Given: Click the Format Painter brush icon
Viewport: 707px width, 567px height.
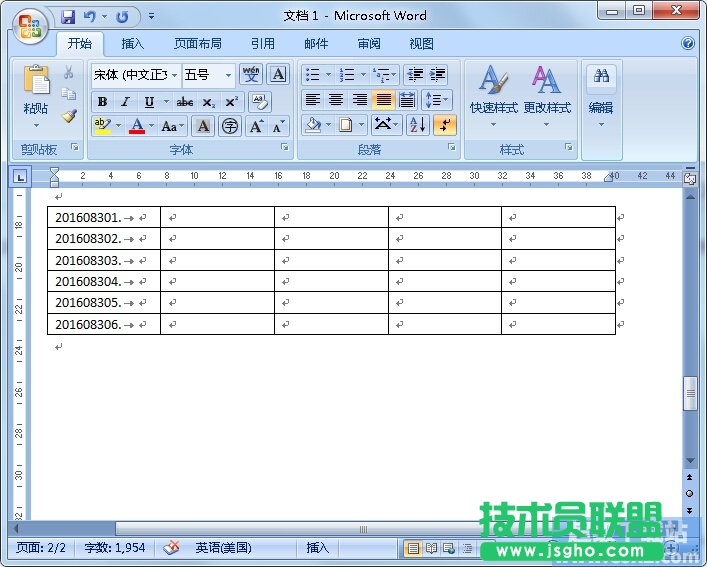Looking at the screenshot, I should pos(69,116).
